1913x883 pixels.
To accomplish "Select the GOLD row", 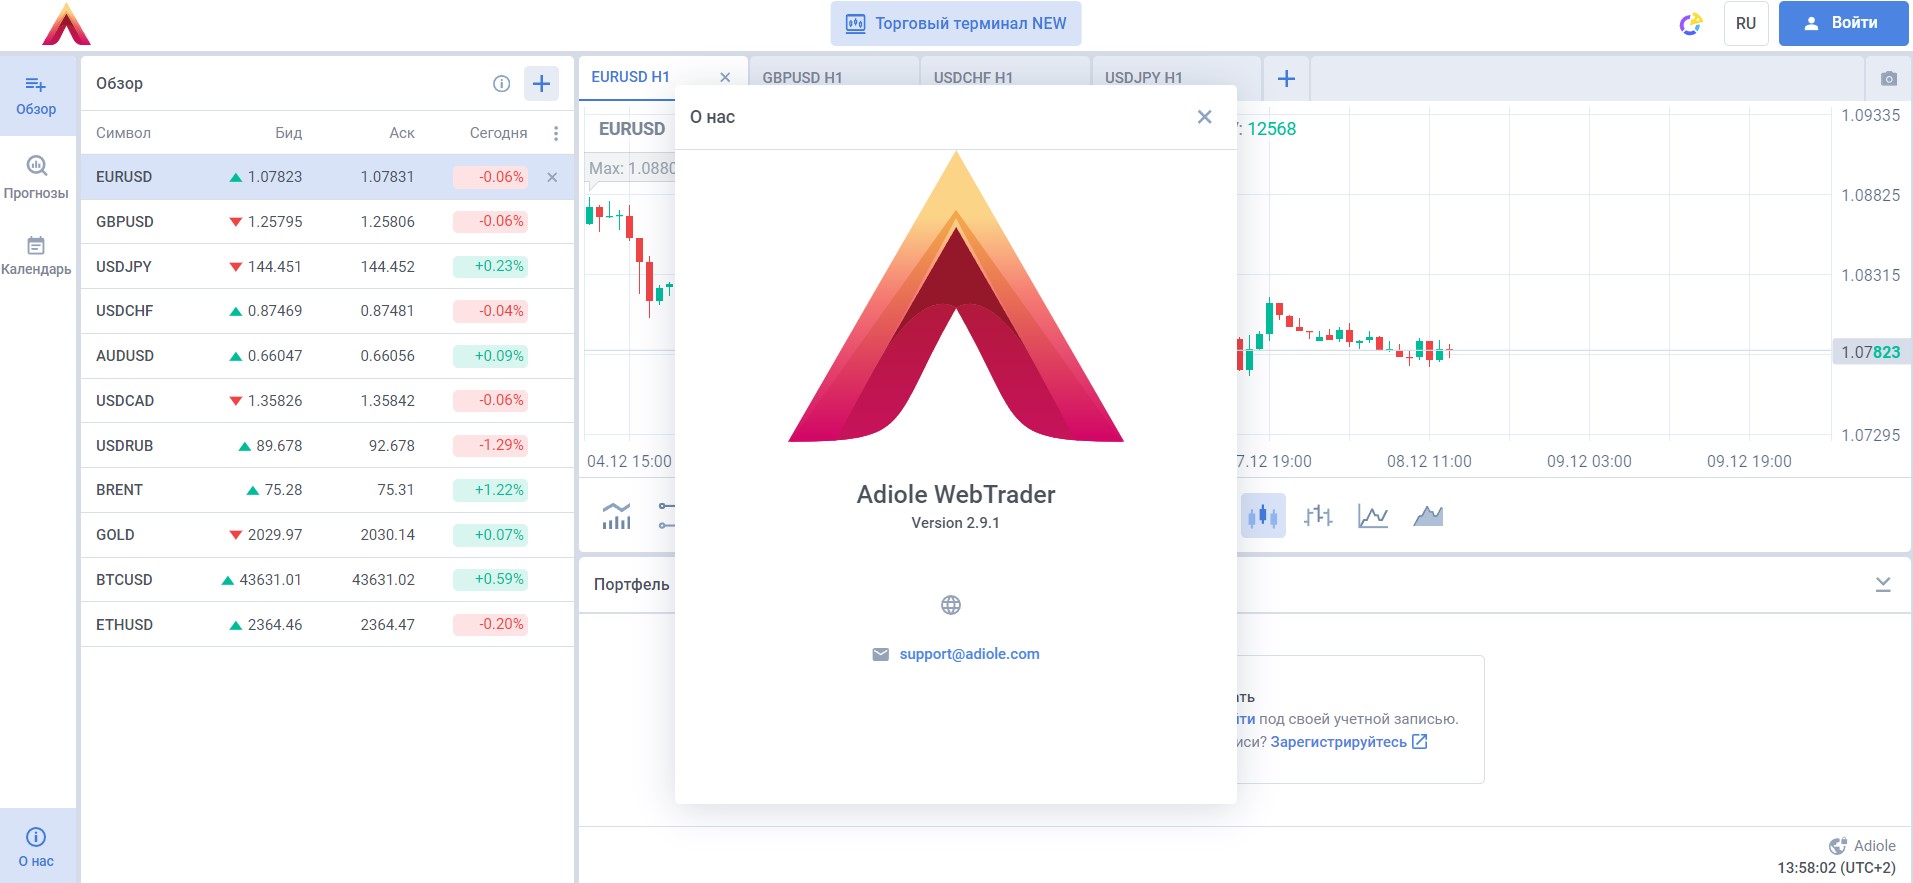I will tap(327, 535).
